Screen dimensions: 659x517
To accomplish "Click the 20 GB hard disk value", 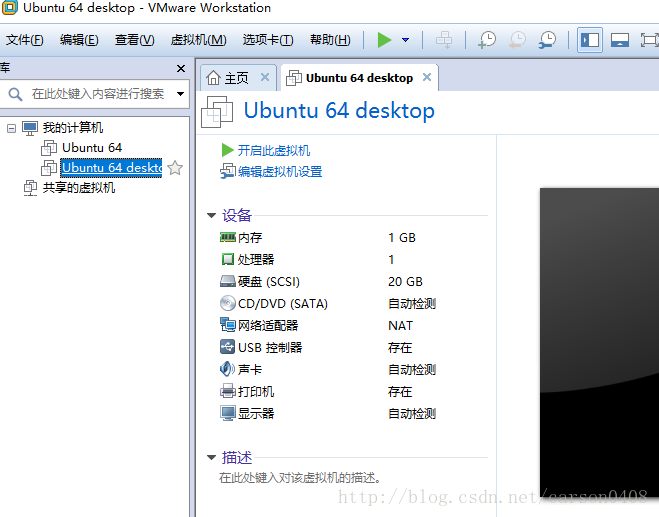I will pos(405,282).
